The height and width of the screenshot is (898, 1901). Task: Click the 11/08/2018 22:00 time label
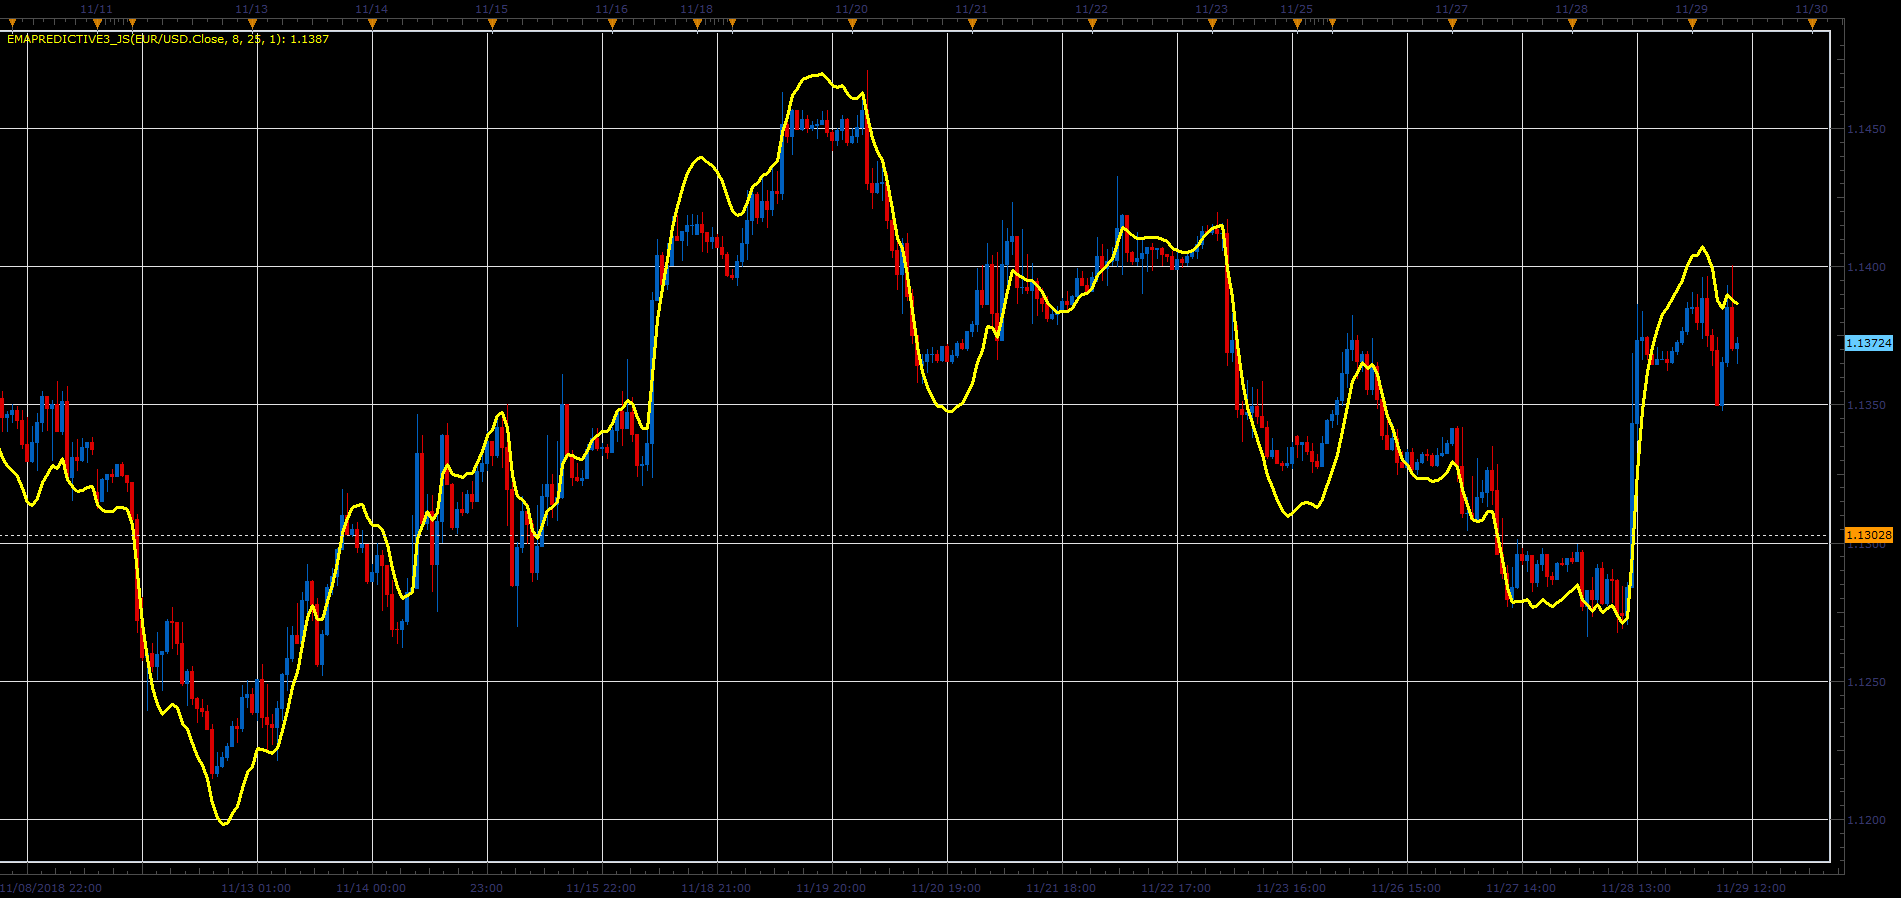click(x=51, y=888)
